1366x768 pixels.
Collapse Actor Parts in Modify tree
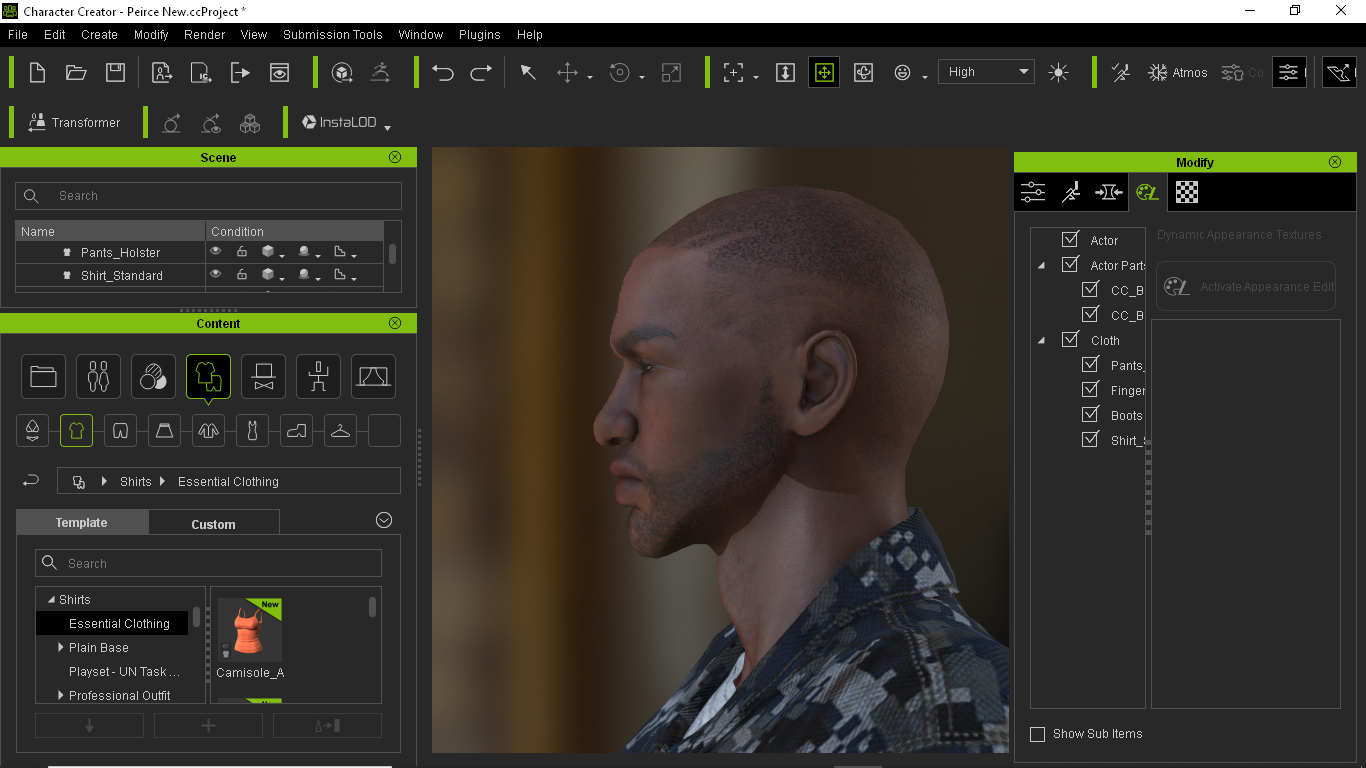pos(1041,265)
